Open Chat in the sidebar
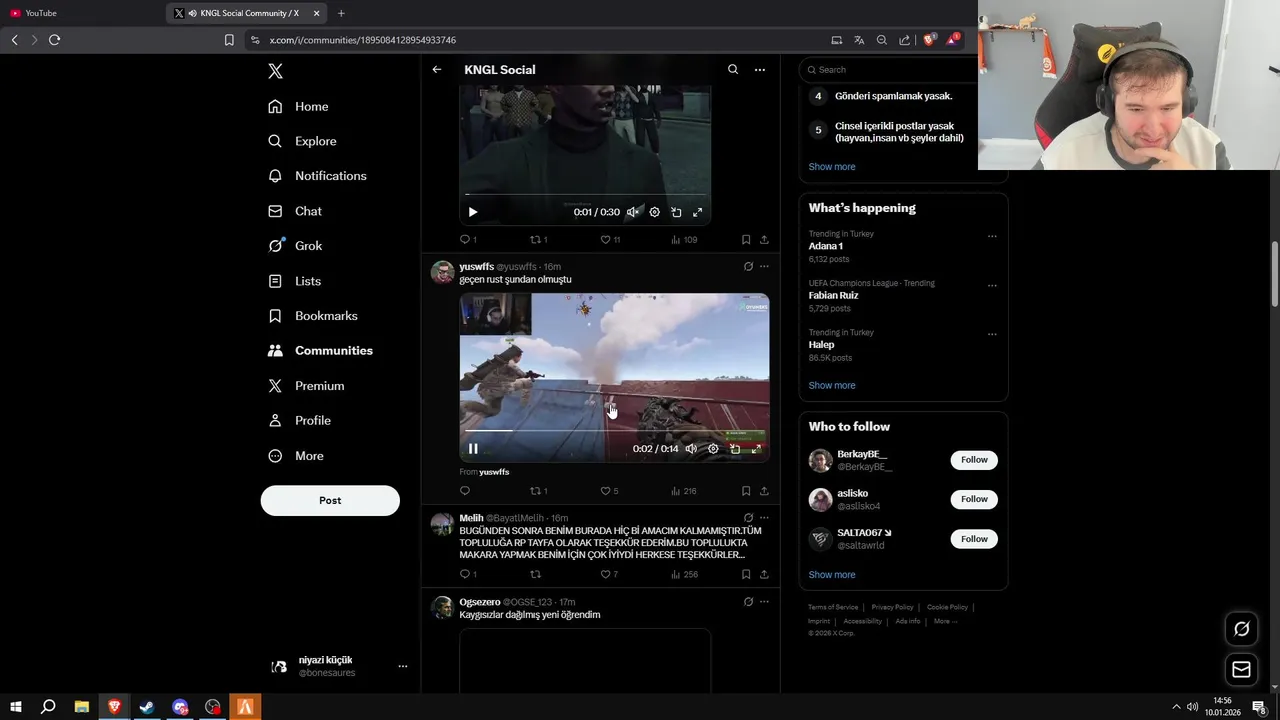The height and width of the screenshot is (720, 1280). pyautogui.click(x=295, y=211)
